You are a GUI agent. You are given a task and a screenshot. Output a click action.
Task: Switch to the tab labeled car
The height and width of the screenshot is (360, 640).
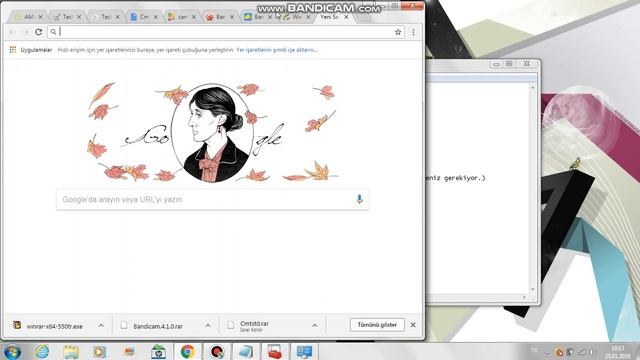click(182, 17)
